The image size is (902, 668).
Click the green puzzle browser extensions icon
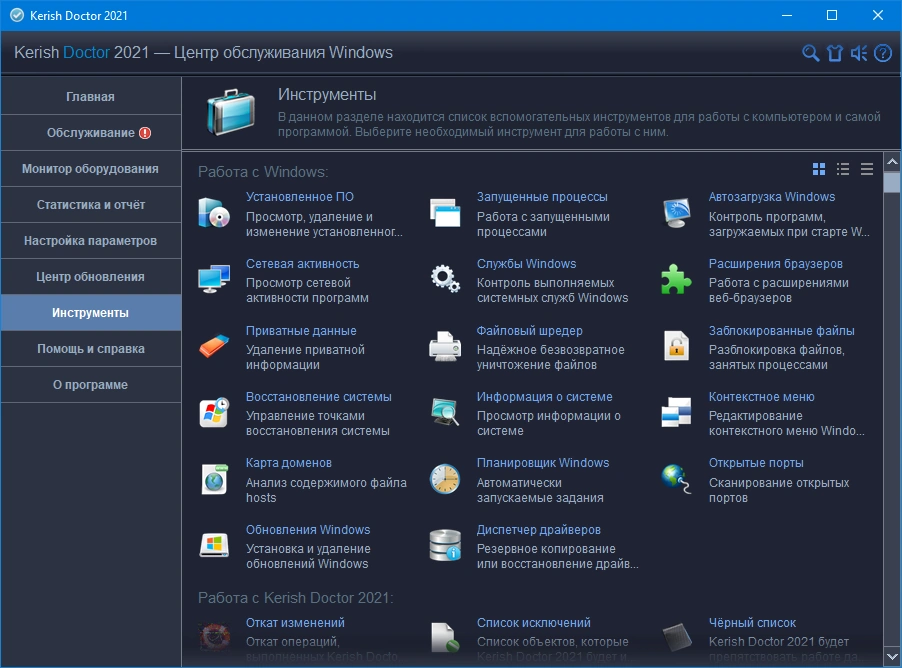676,280
